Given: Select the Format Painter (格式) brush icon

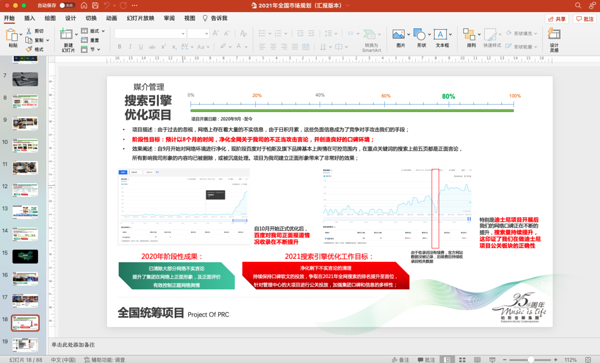Looking at the screenshot, I should tap(29, 49).
